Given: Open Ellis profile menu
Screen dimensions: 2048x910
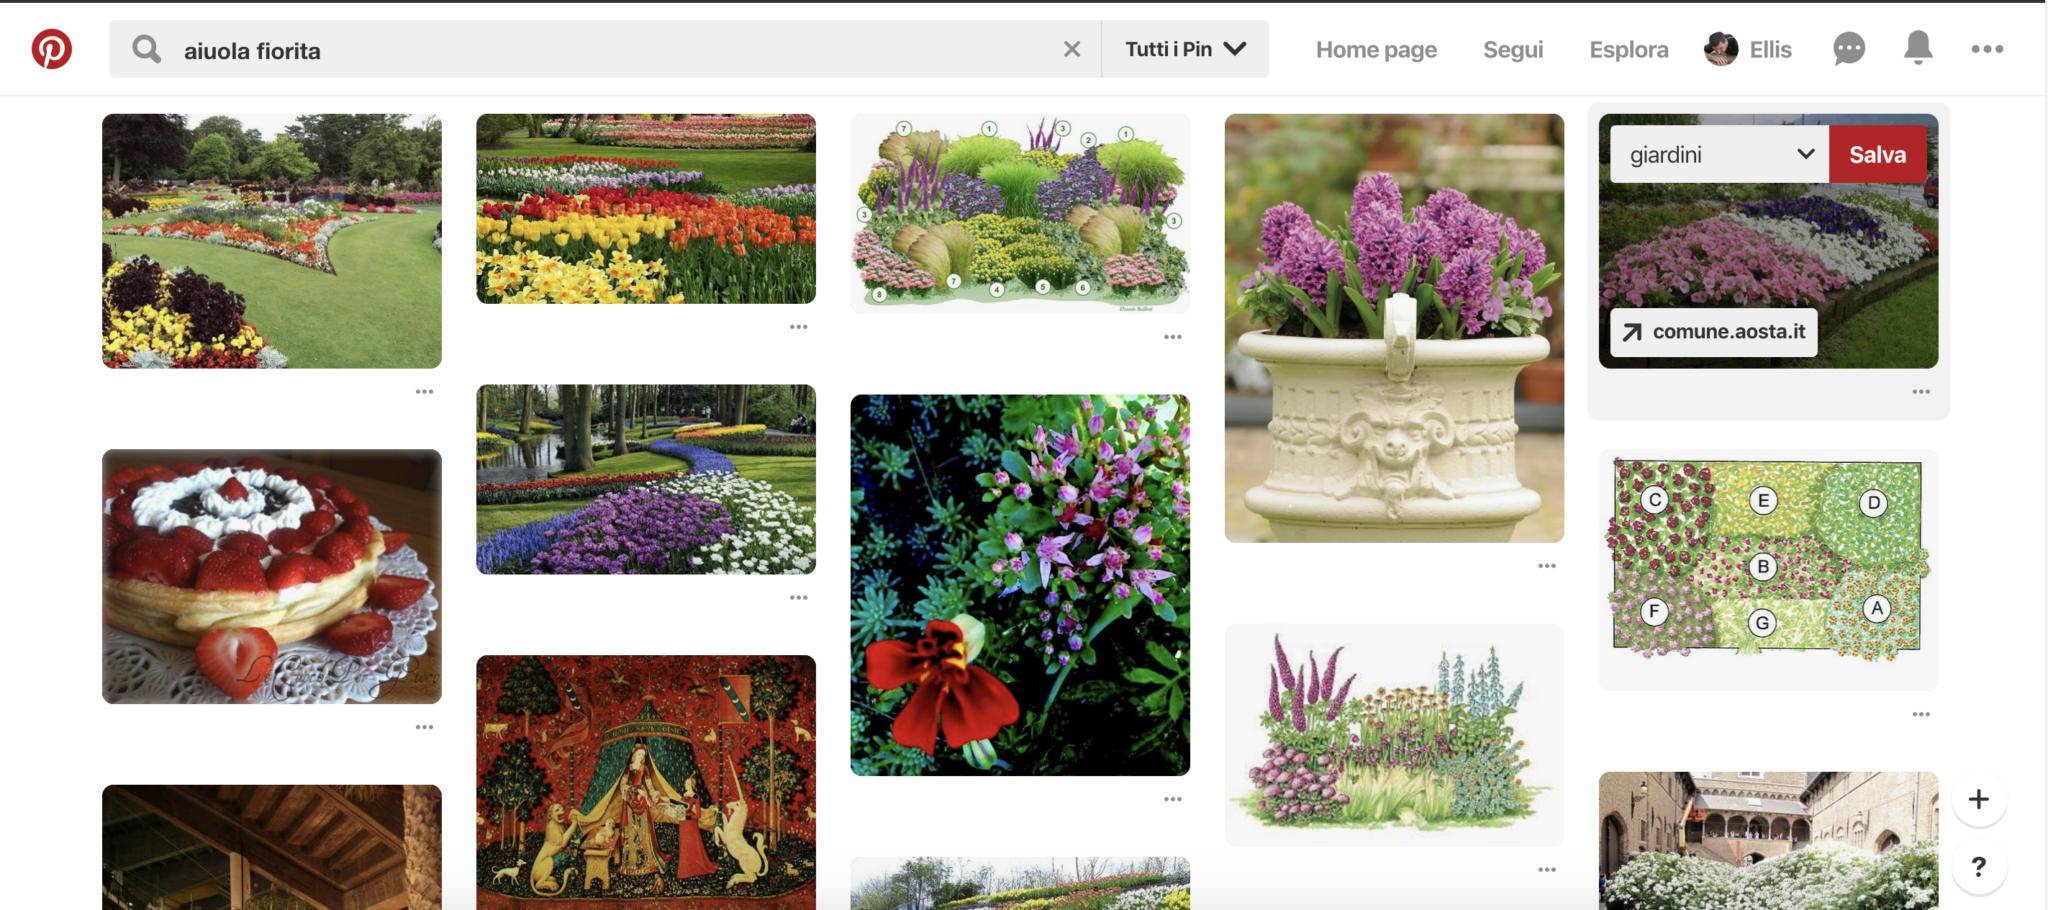Looking at the screenshot, I should click(1748, 49).
